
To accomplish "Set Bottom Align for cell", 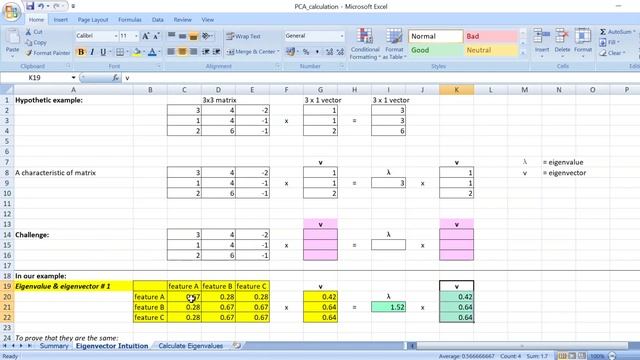I will [x=193, y=36].
